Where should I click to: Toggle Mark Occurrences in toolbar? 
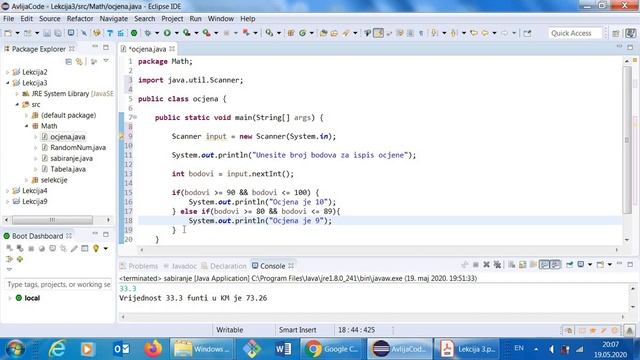[x=378, y=33]
